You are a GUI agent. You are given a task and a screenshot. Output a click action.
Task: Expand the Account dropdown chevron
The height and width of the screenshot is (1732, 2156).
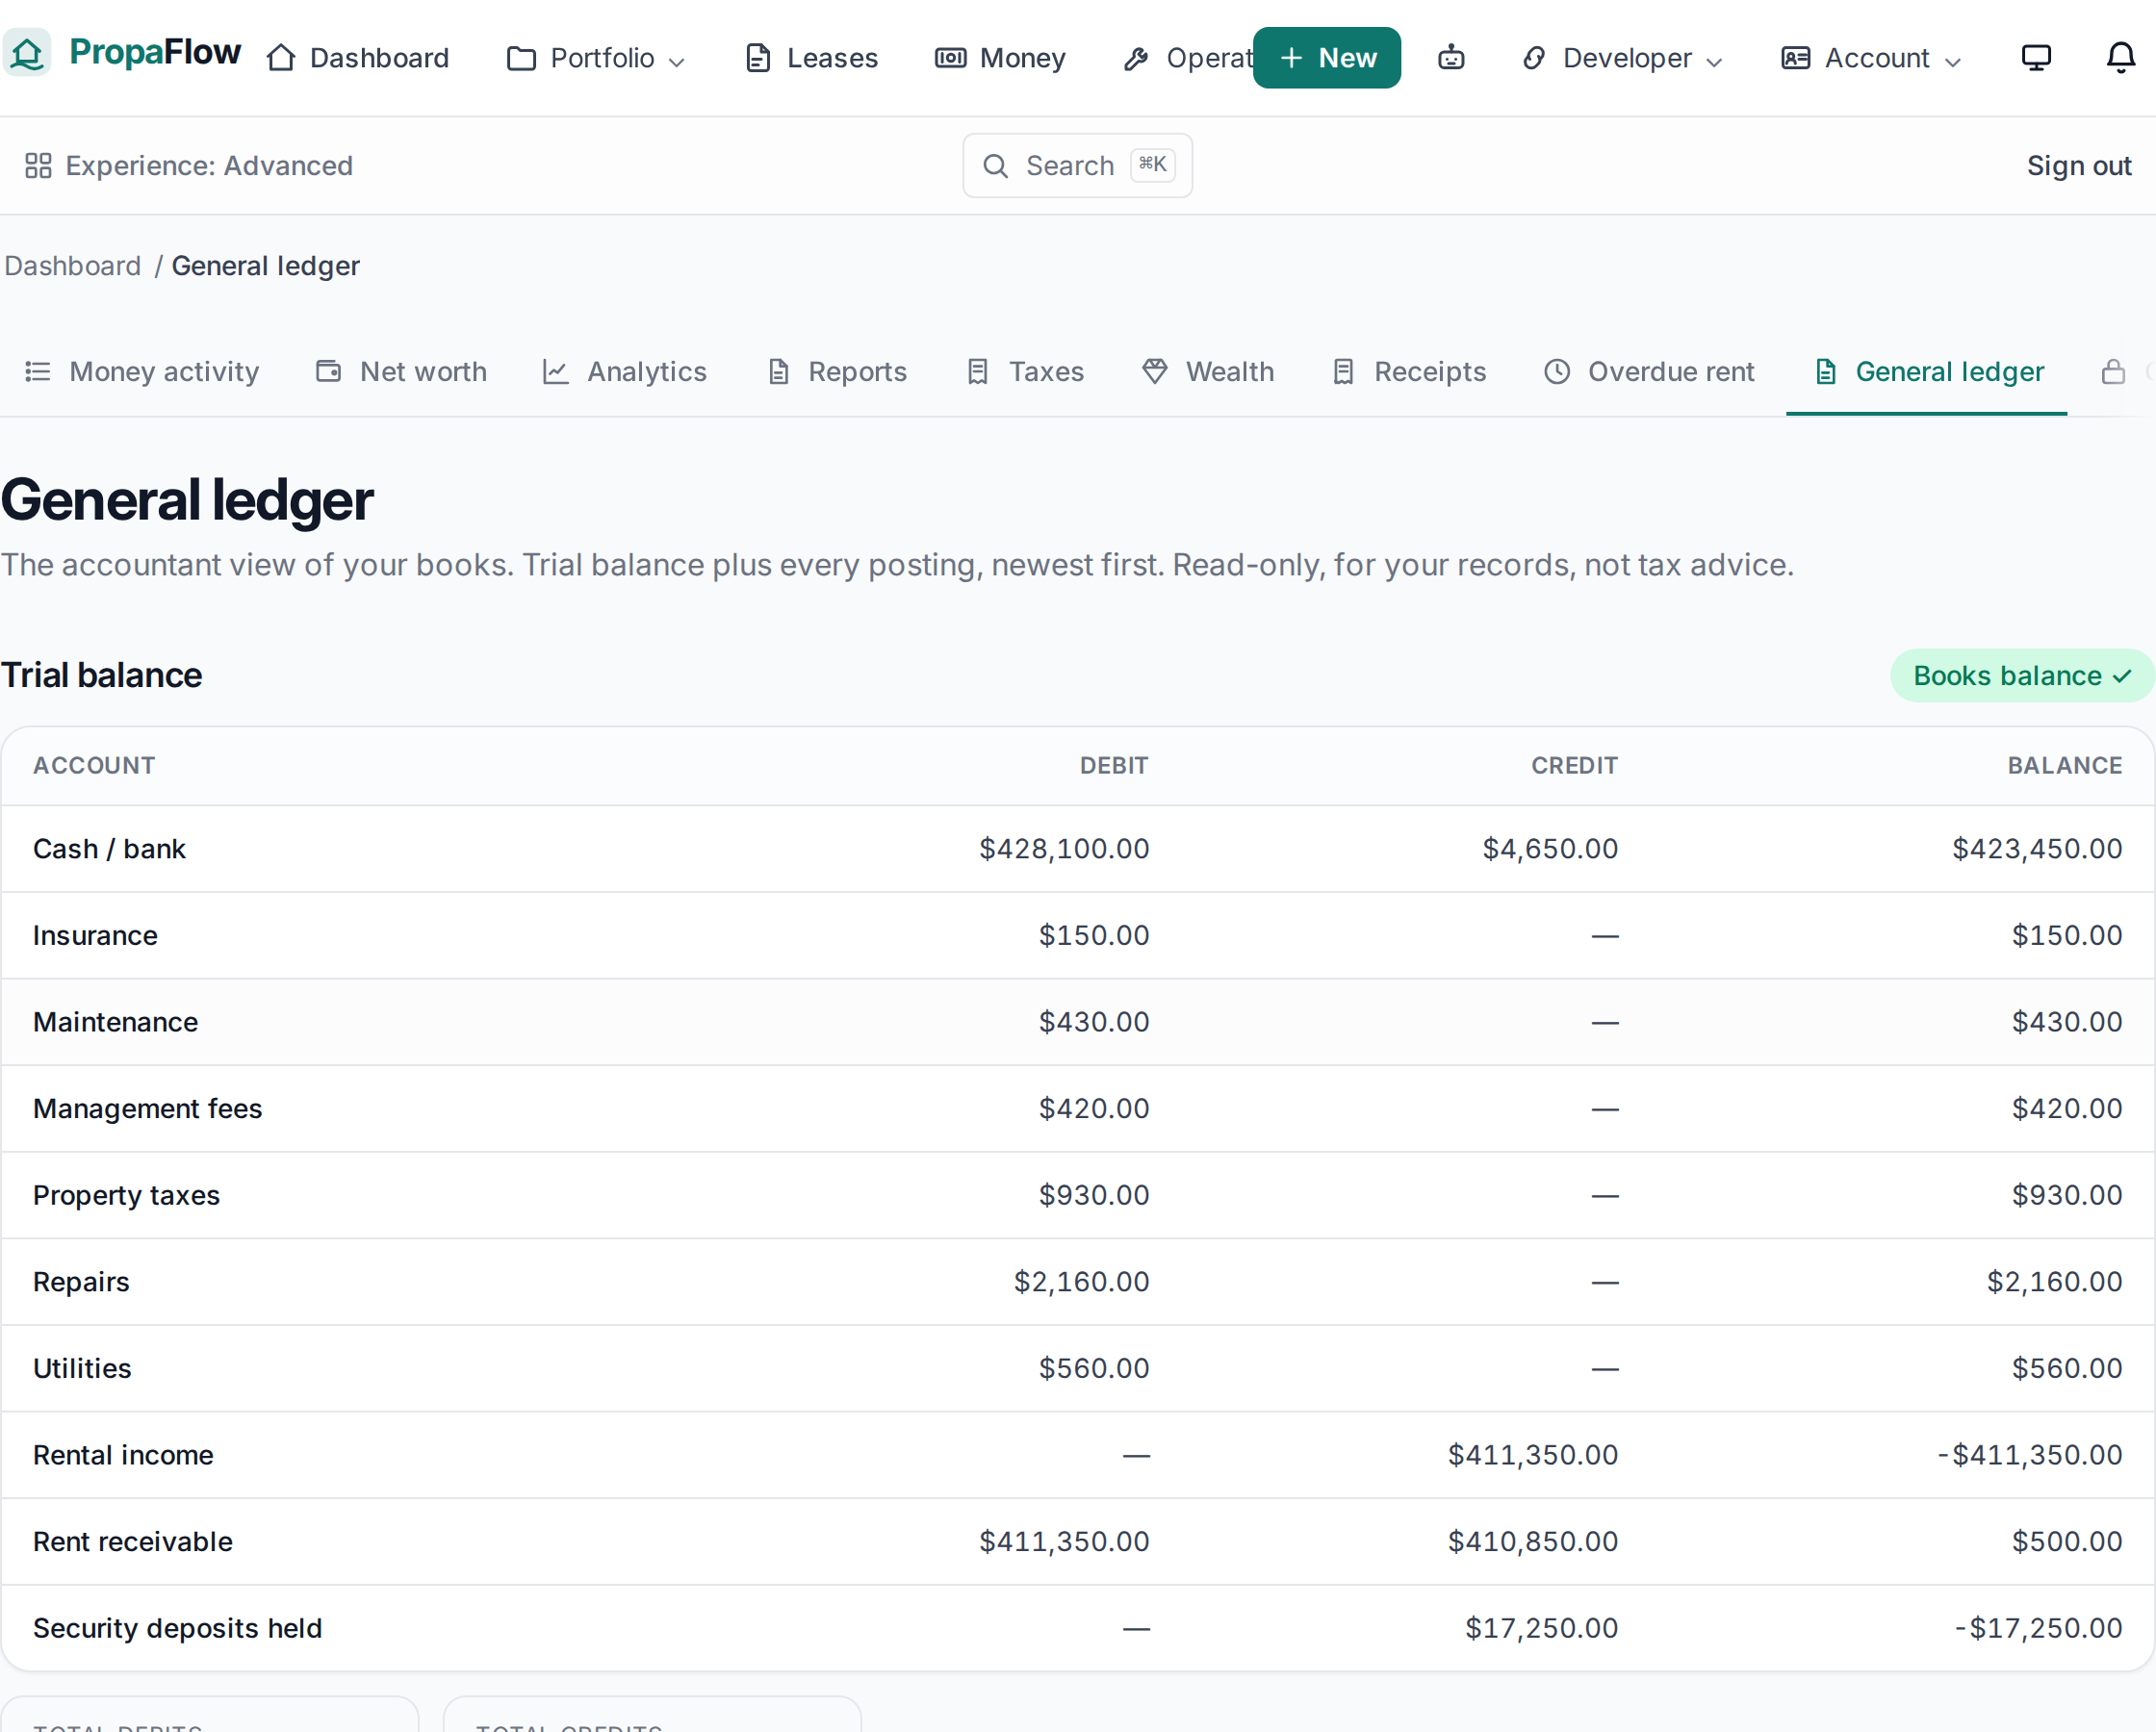click(x=1952, y=62)
